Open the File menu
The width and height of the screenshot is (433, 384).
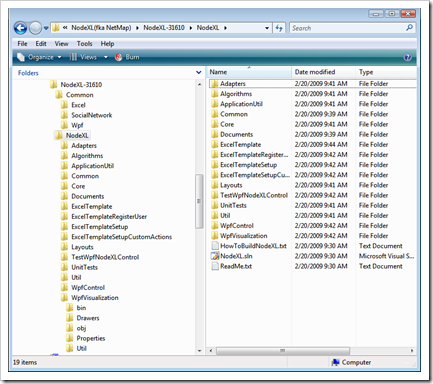point(22,44)
